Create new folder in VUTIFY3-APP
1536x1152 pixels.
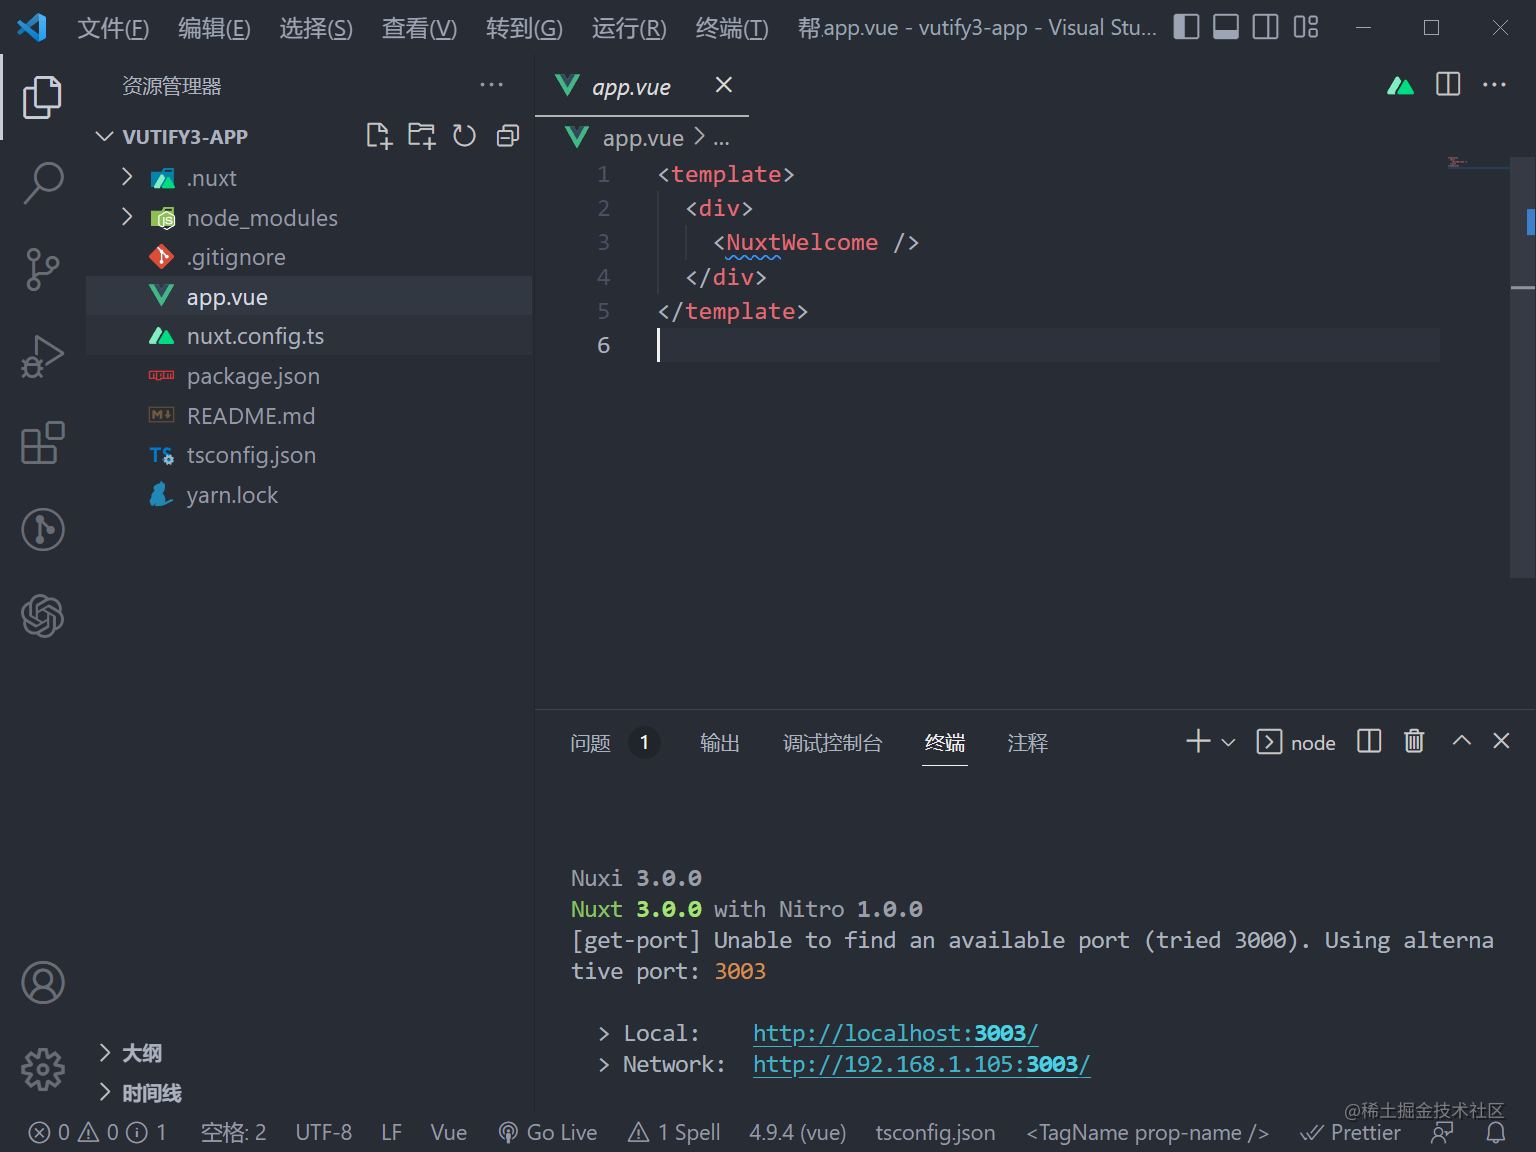[422, 136]
